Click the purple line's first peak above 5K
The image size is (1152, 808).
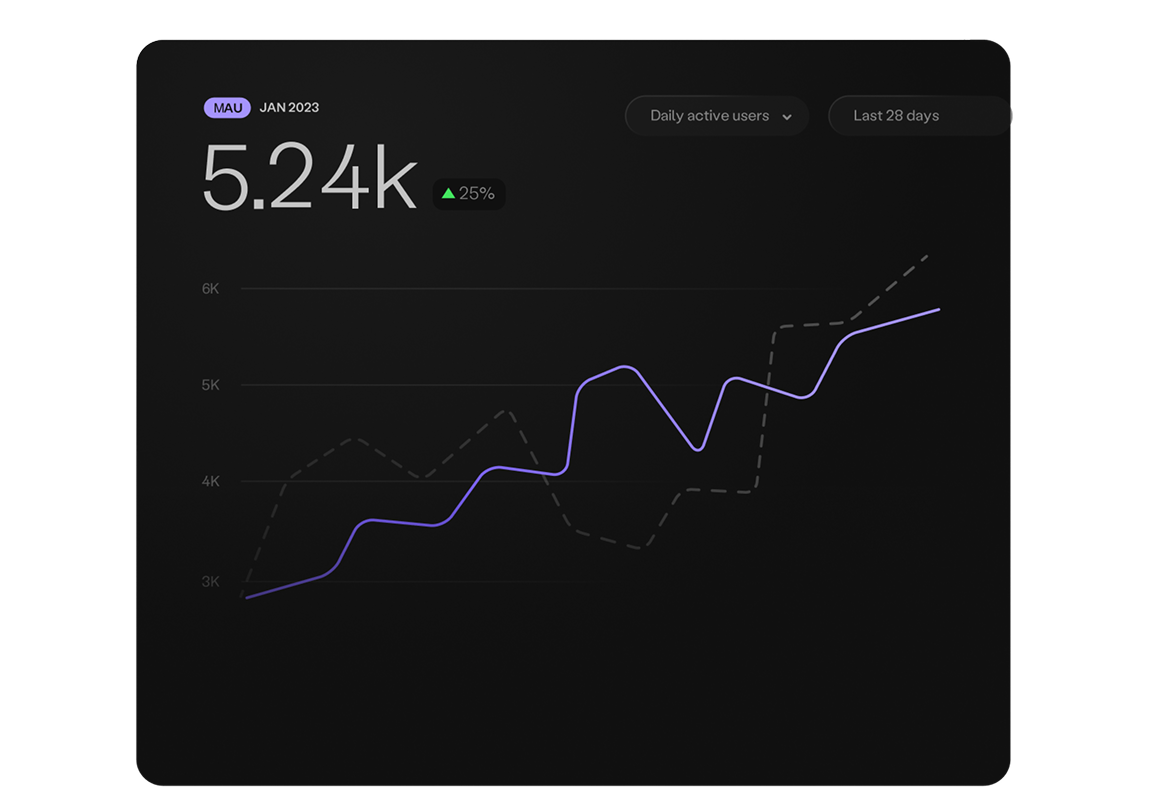pos(625,367)
